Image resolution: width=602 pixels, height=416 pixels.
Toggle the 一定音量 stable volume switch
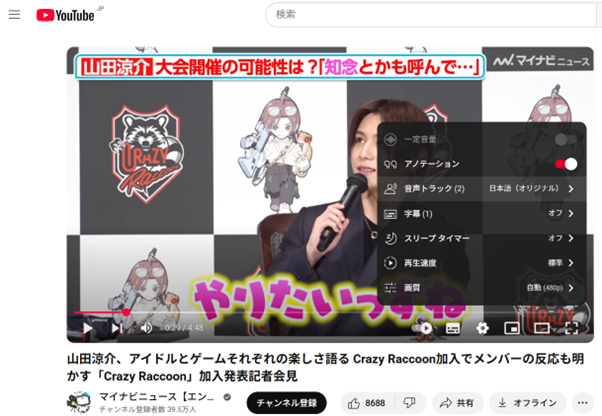pos(566,140)
